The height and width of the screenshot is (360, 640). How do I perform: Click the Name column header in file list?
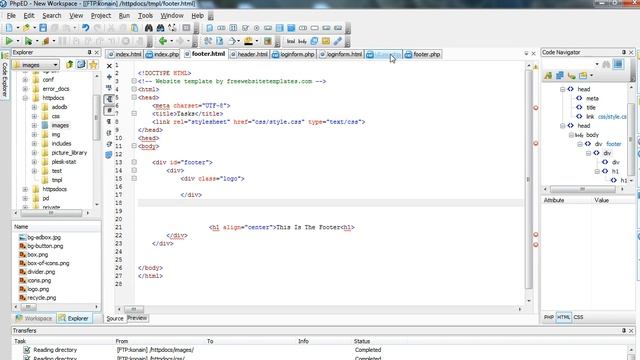point(56,227)
